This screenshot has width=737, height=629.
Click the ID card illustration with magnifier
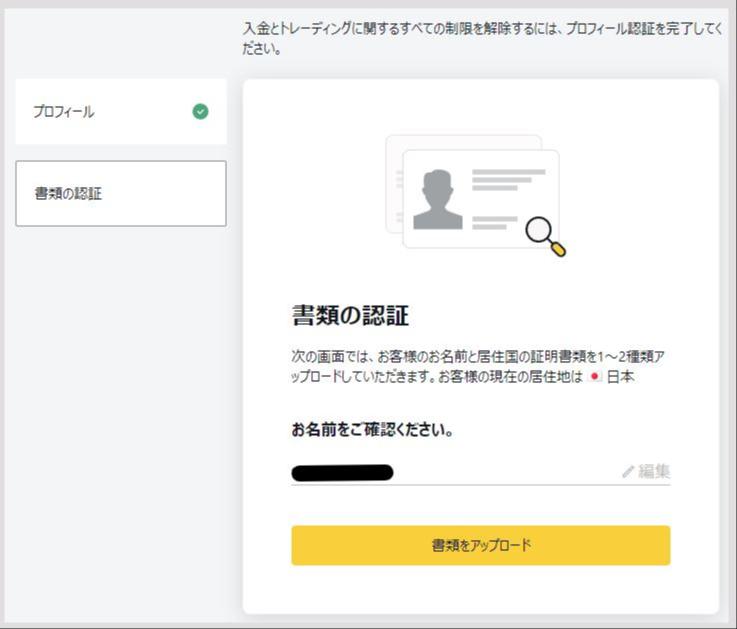click(476, 196)
